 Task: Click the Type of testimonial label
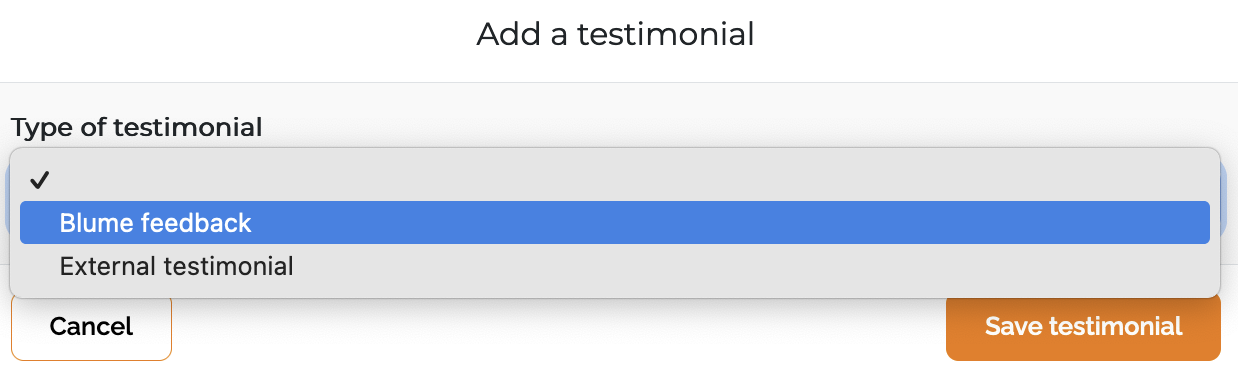[137, 128]
